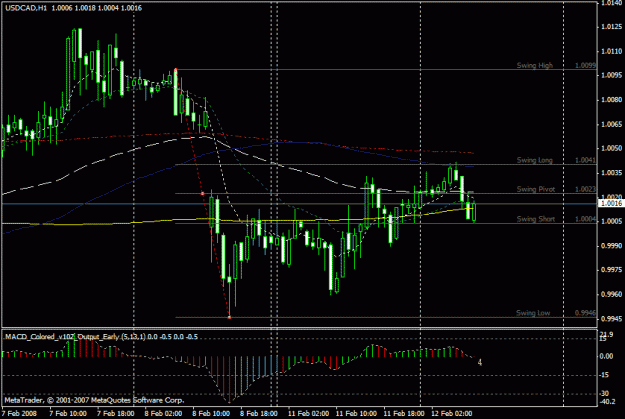
Task: Select the red swing-low marker at the chart bottom
Action: 229,317
